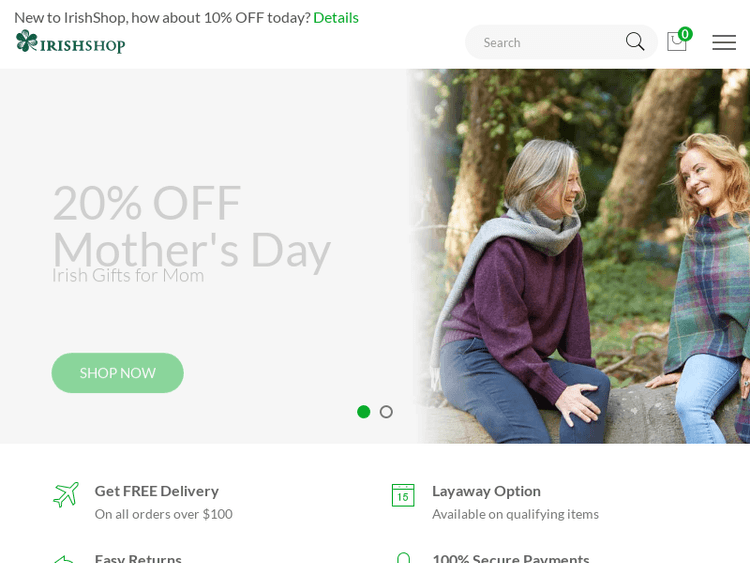The height and width of the screenshot is (563, 750).
Task: Click the Get FREE Delivery heading
Action: 157,490
